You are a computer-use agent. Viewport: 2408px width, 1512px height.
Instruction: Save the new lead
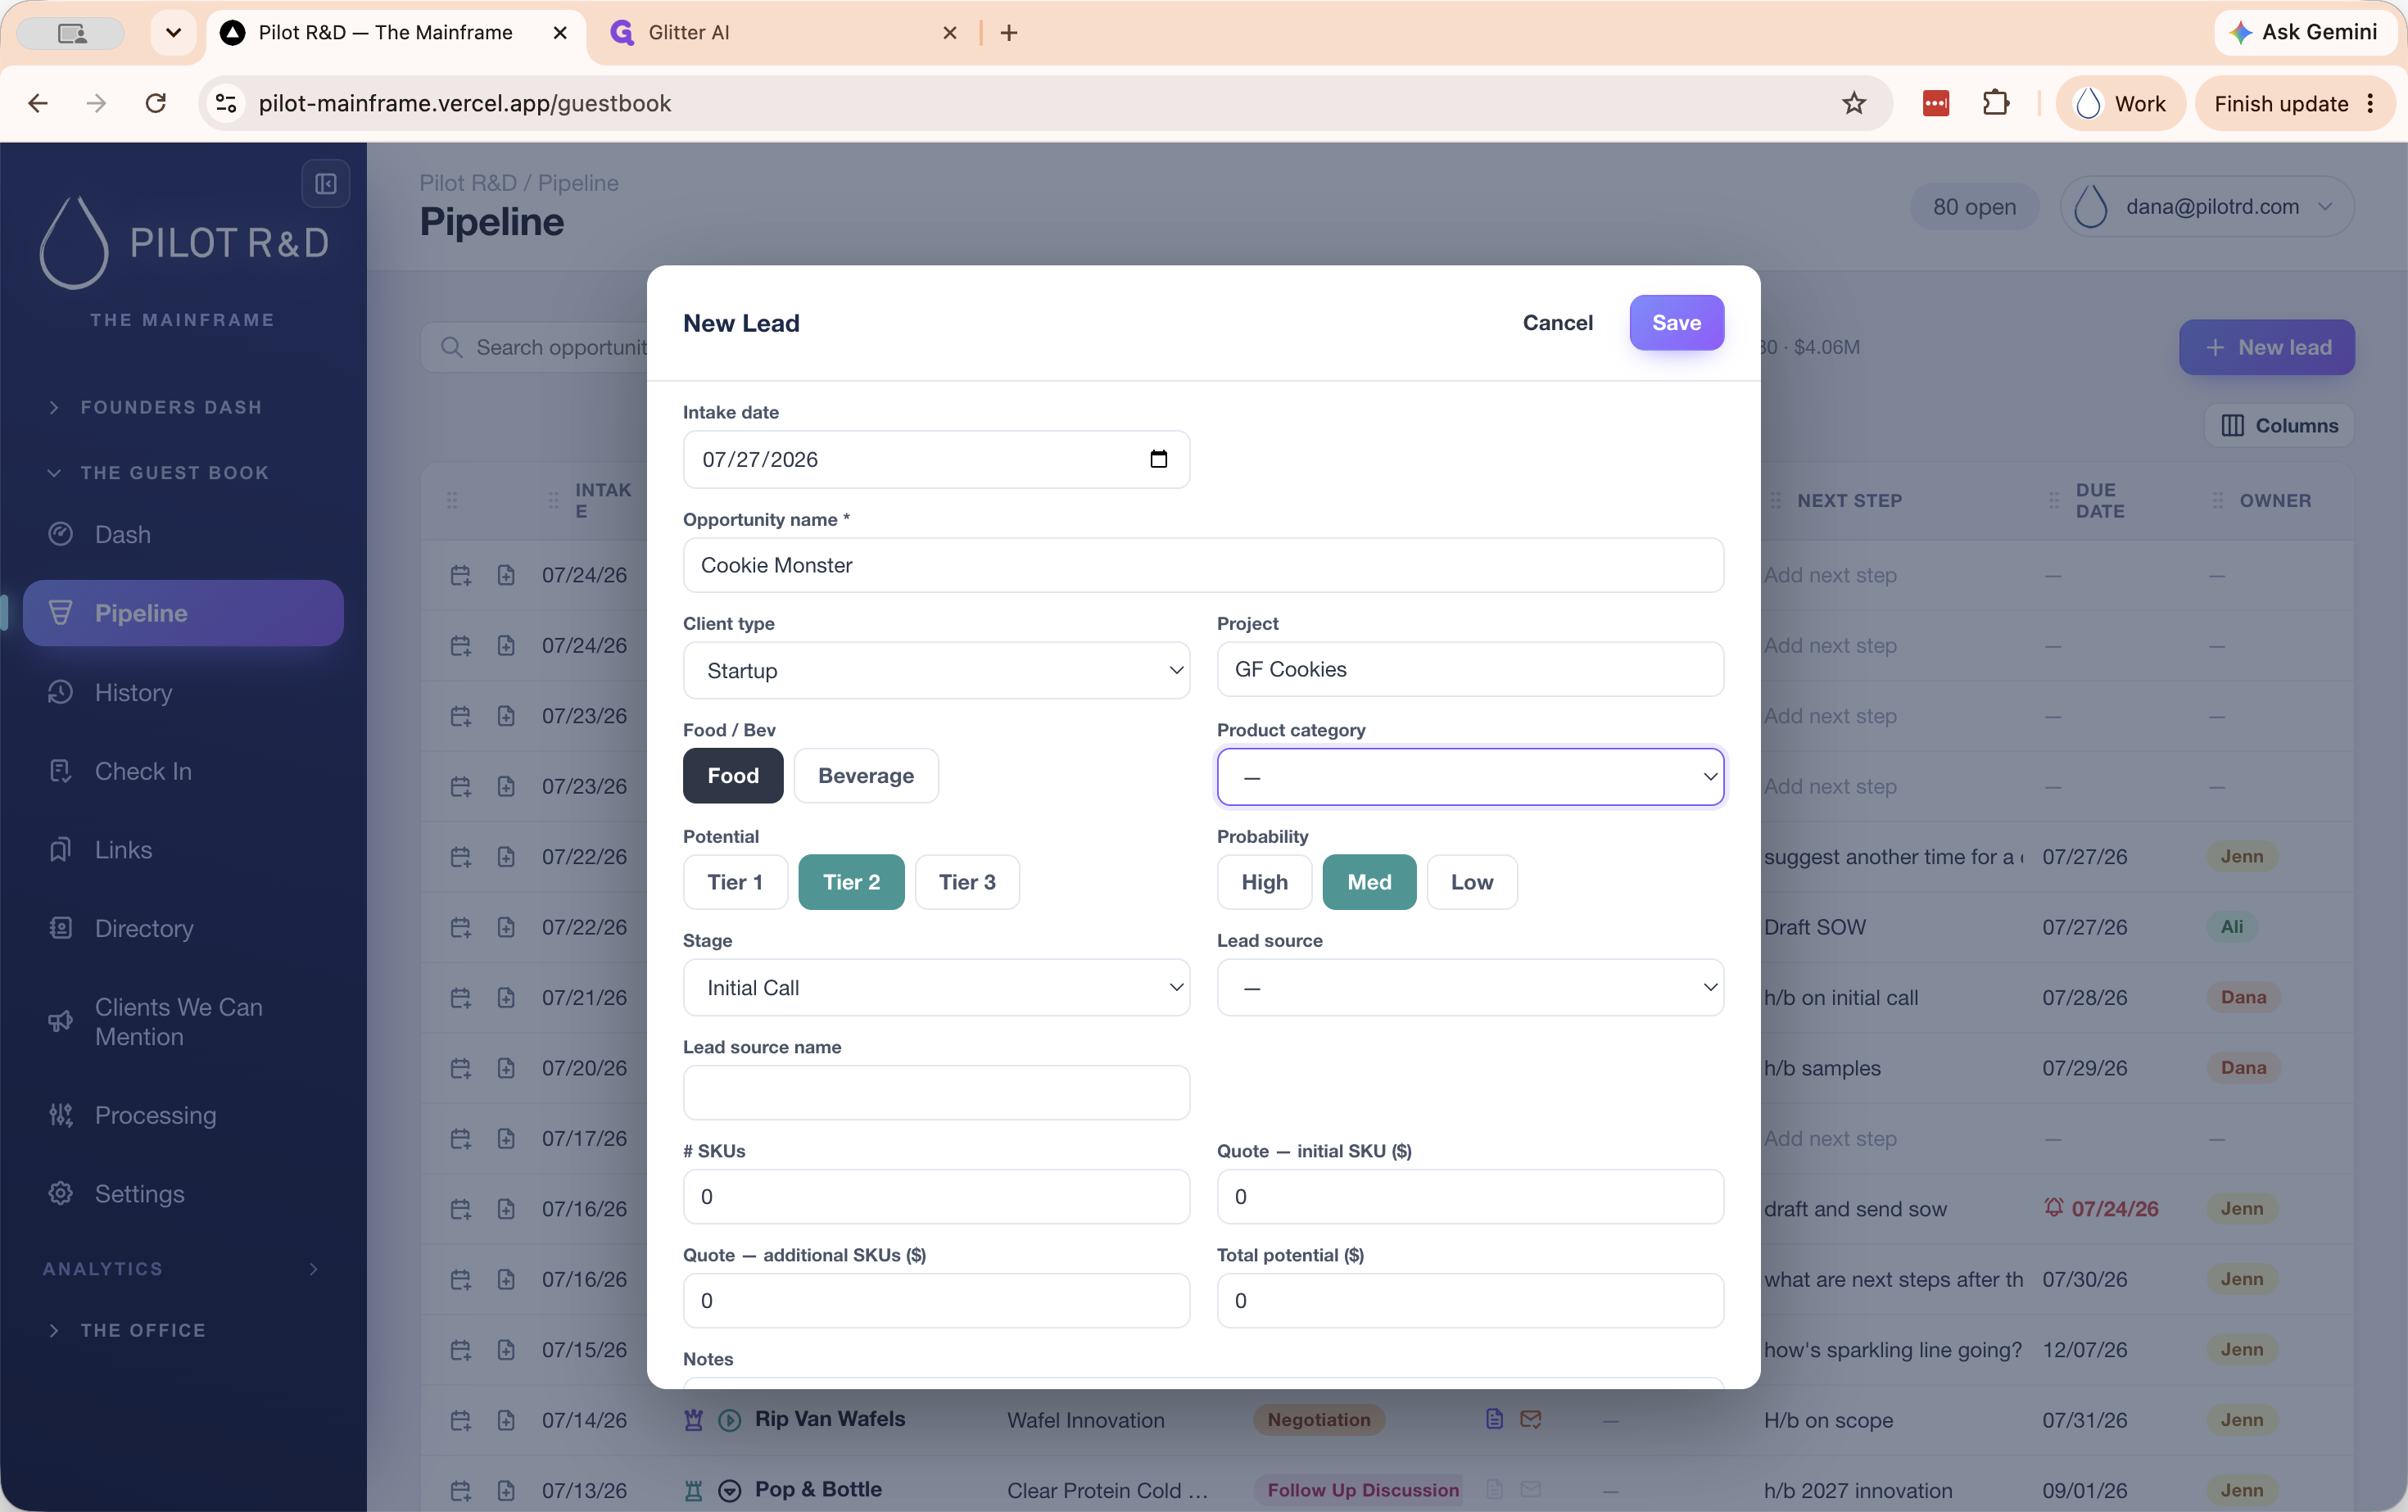pos(1676,323)
